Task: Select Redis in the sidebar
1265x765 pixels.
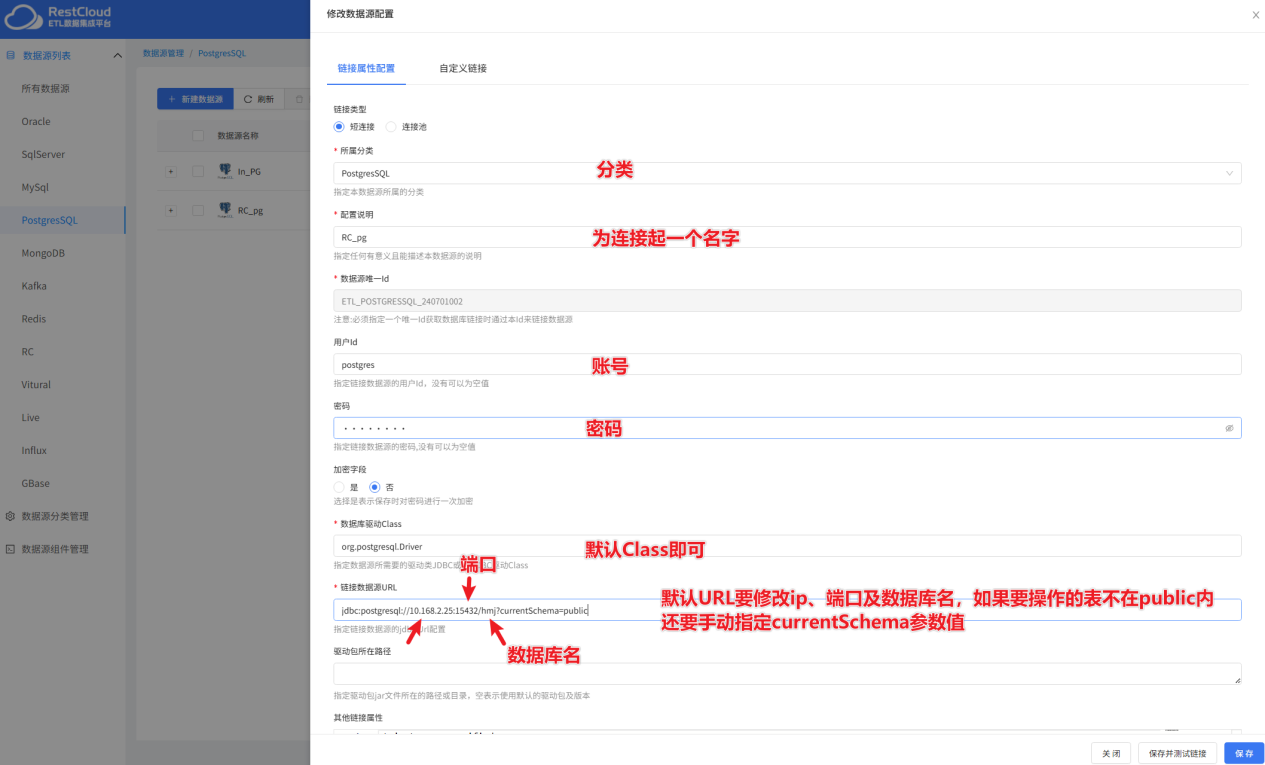Action: [34, 319]
